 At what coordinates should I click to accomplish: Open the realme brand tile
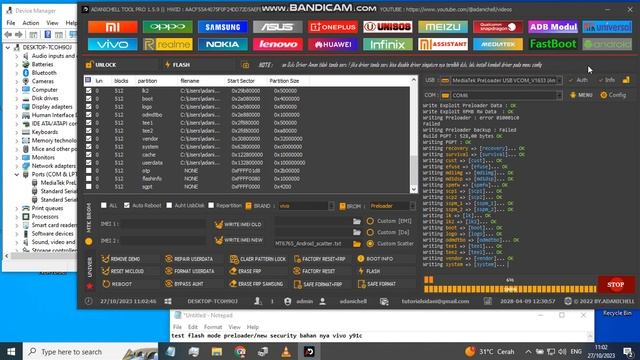pyautogui.click(x=167, y=44)
